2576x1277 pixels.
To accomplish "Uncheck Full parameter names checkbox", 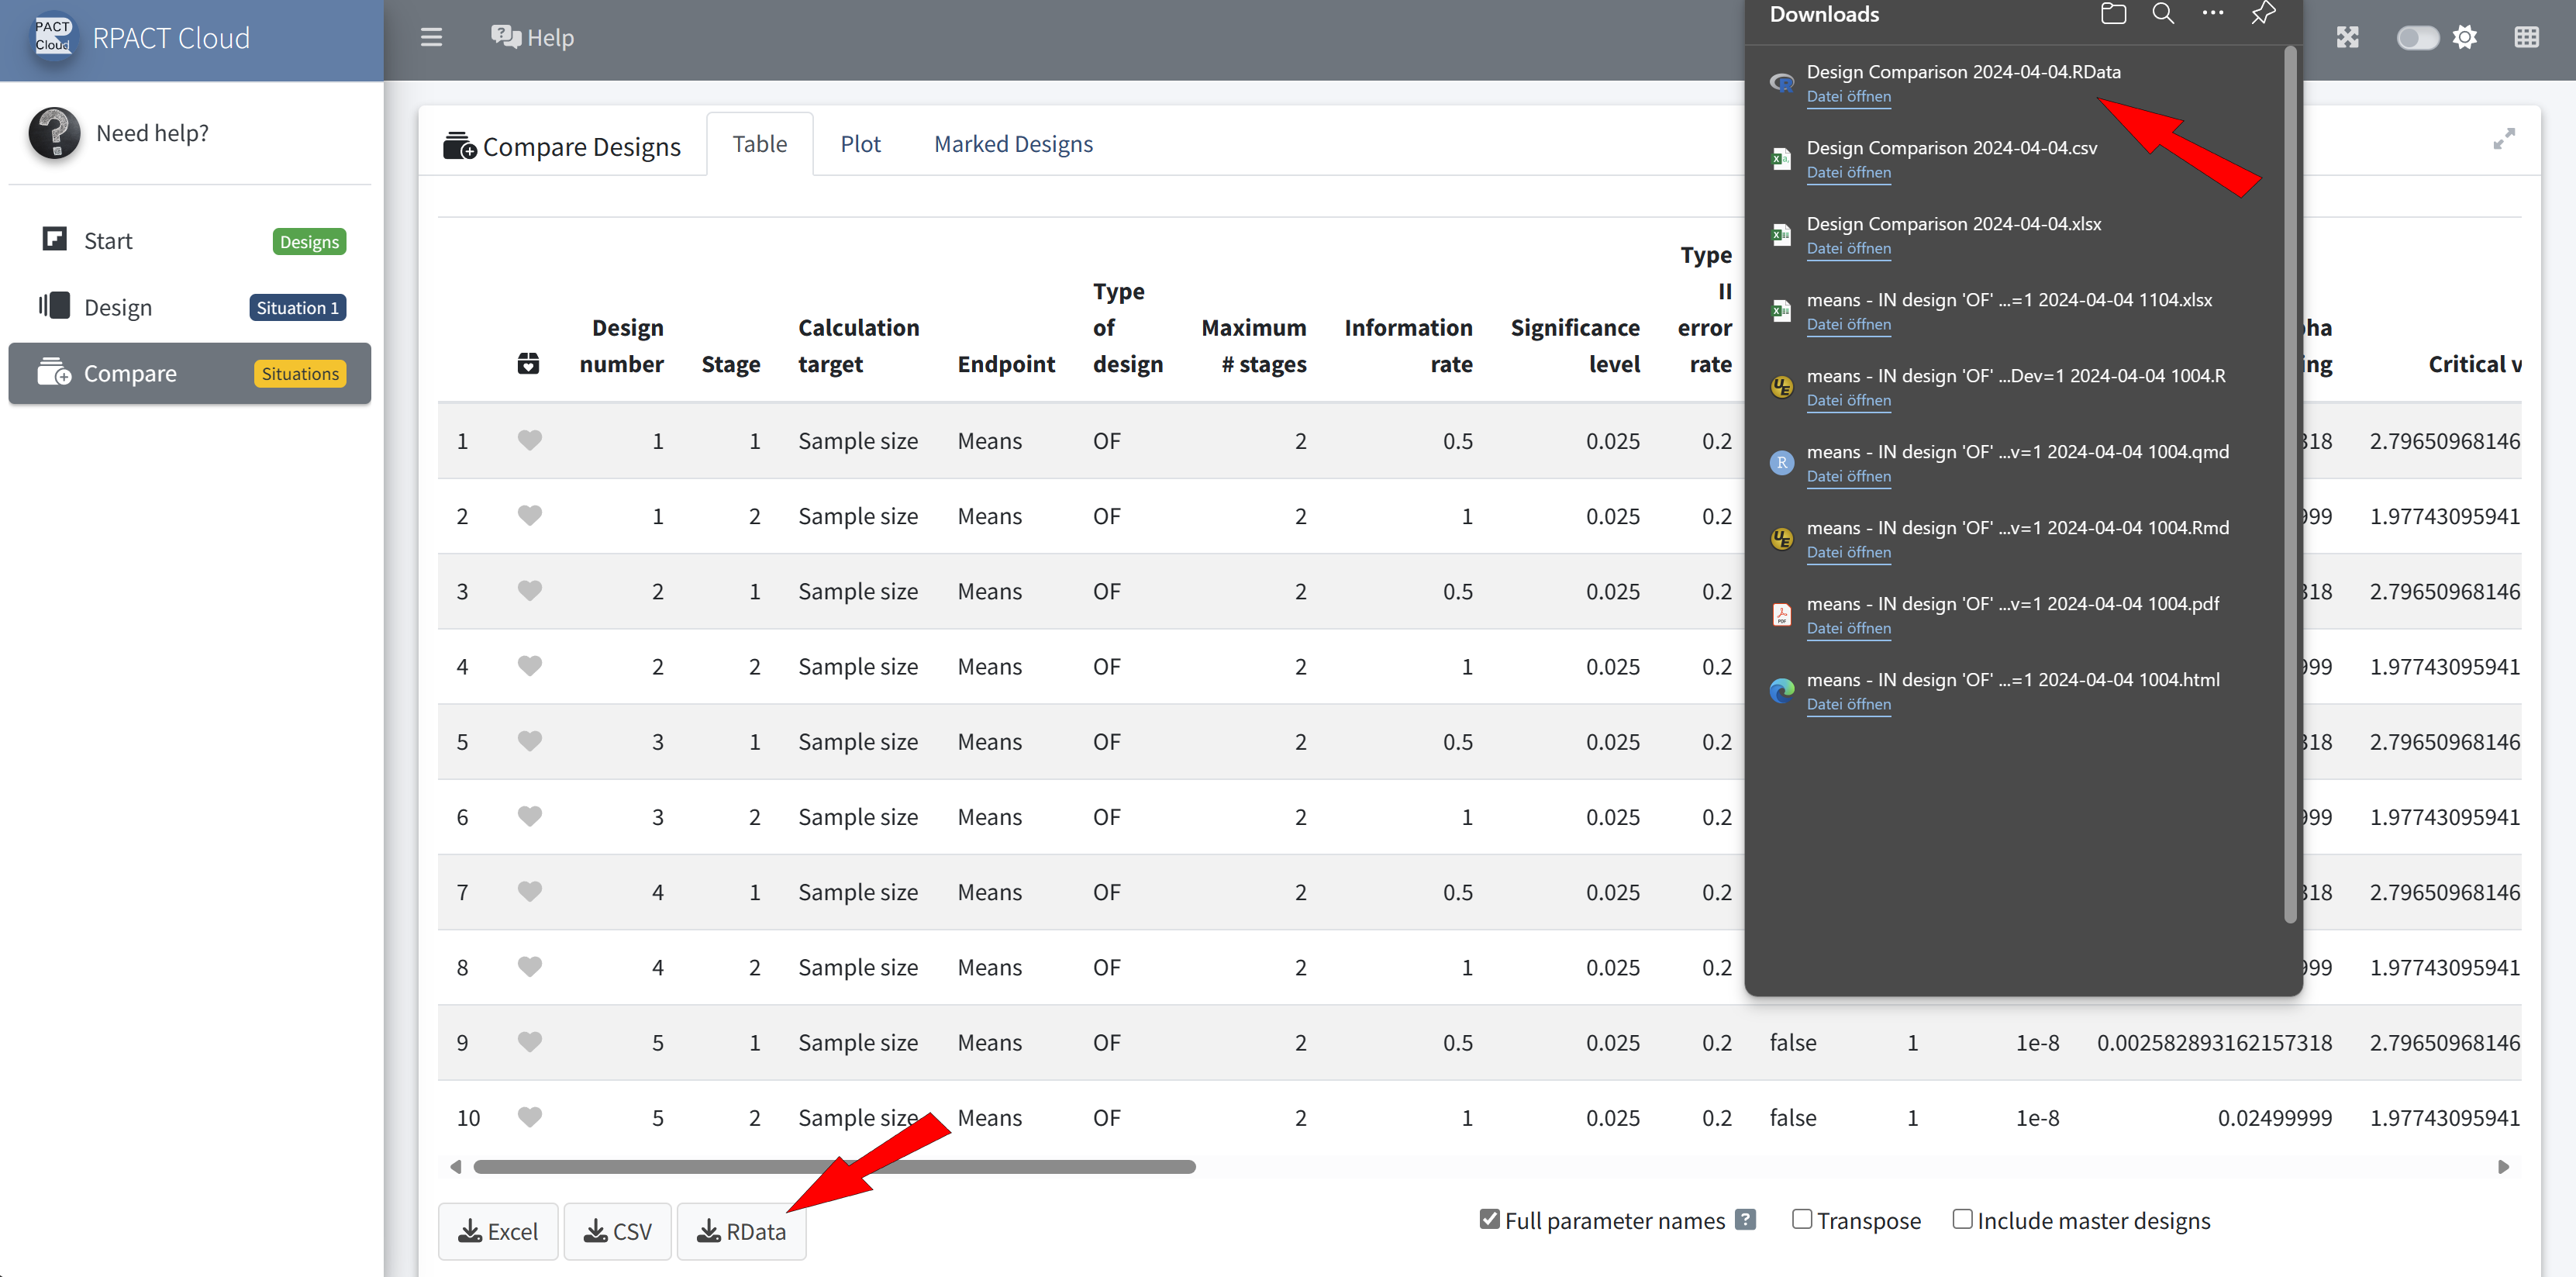I will pyautogui.click(x=1490, y=1219).
